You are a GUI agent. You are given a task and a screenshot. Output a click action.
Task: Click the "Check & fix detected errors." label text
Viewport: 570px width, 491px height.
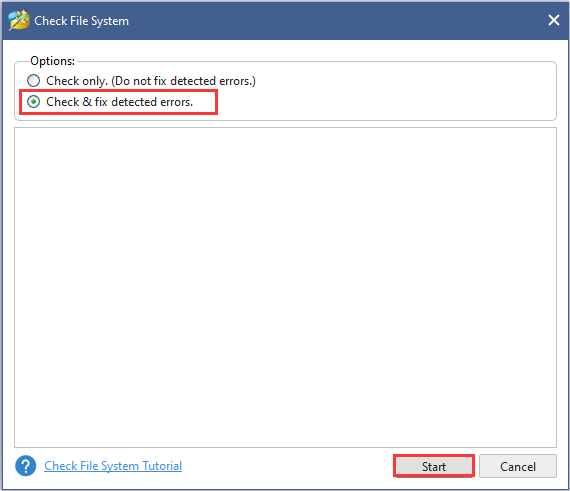coord(120,102)
